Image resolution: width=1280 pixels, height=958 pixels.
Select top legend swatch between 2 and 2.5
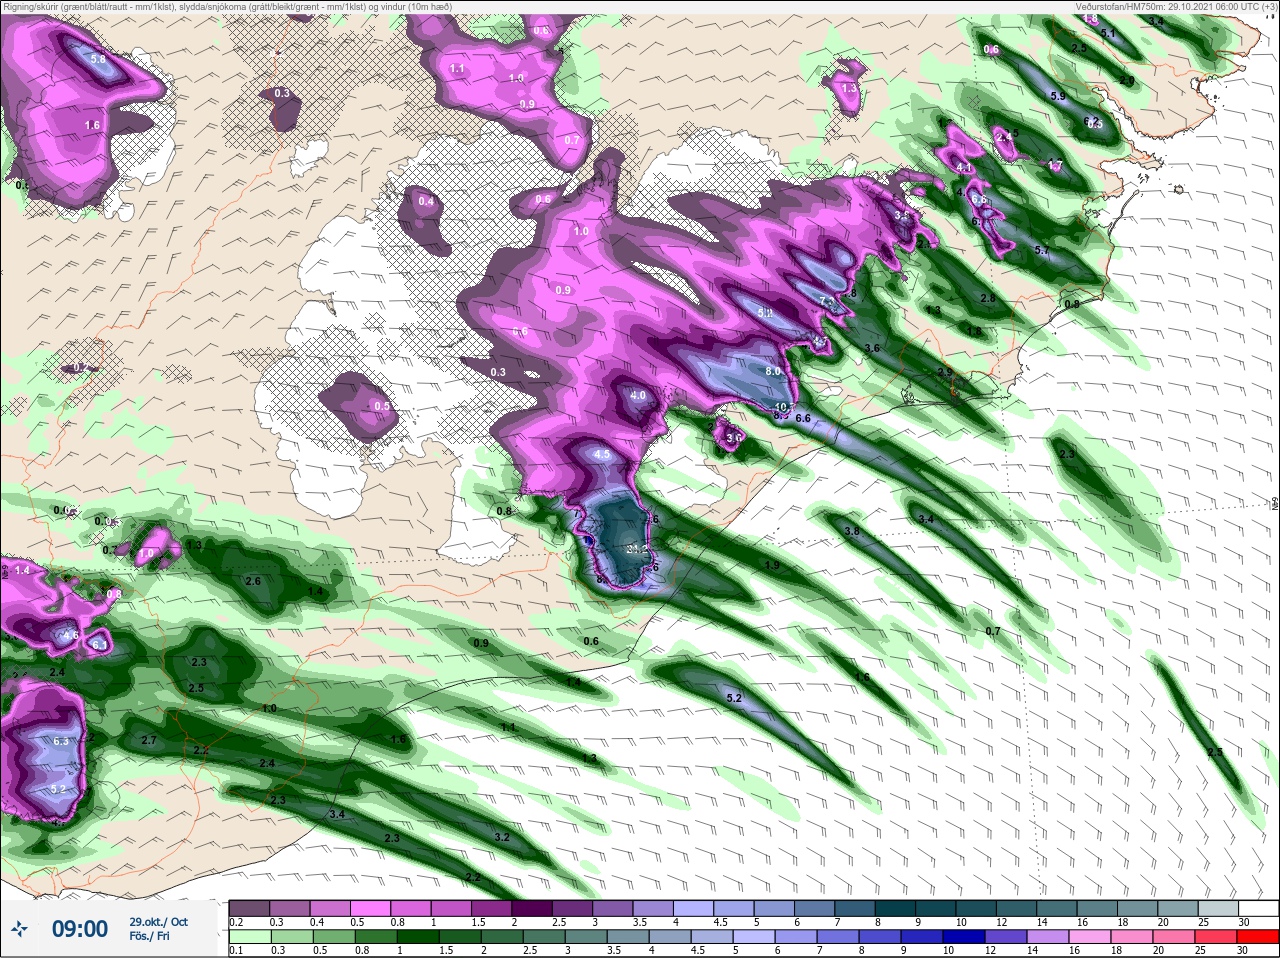coord(529,907)
